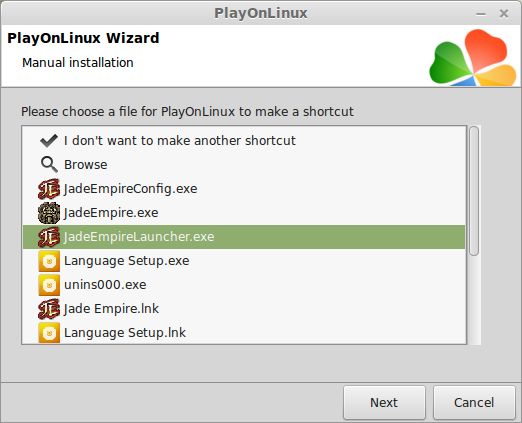Image resolution: width=522 pixels, height=423 pixels.
Task: Click the unins000.exe yellow icon
Action: tap(49, 285)
